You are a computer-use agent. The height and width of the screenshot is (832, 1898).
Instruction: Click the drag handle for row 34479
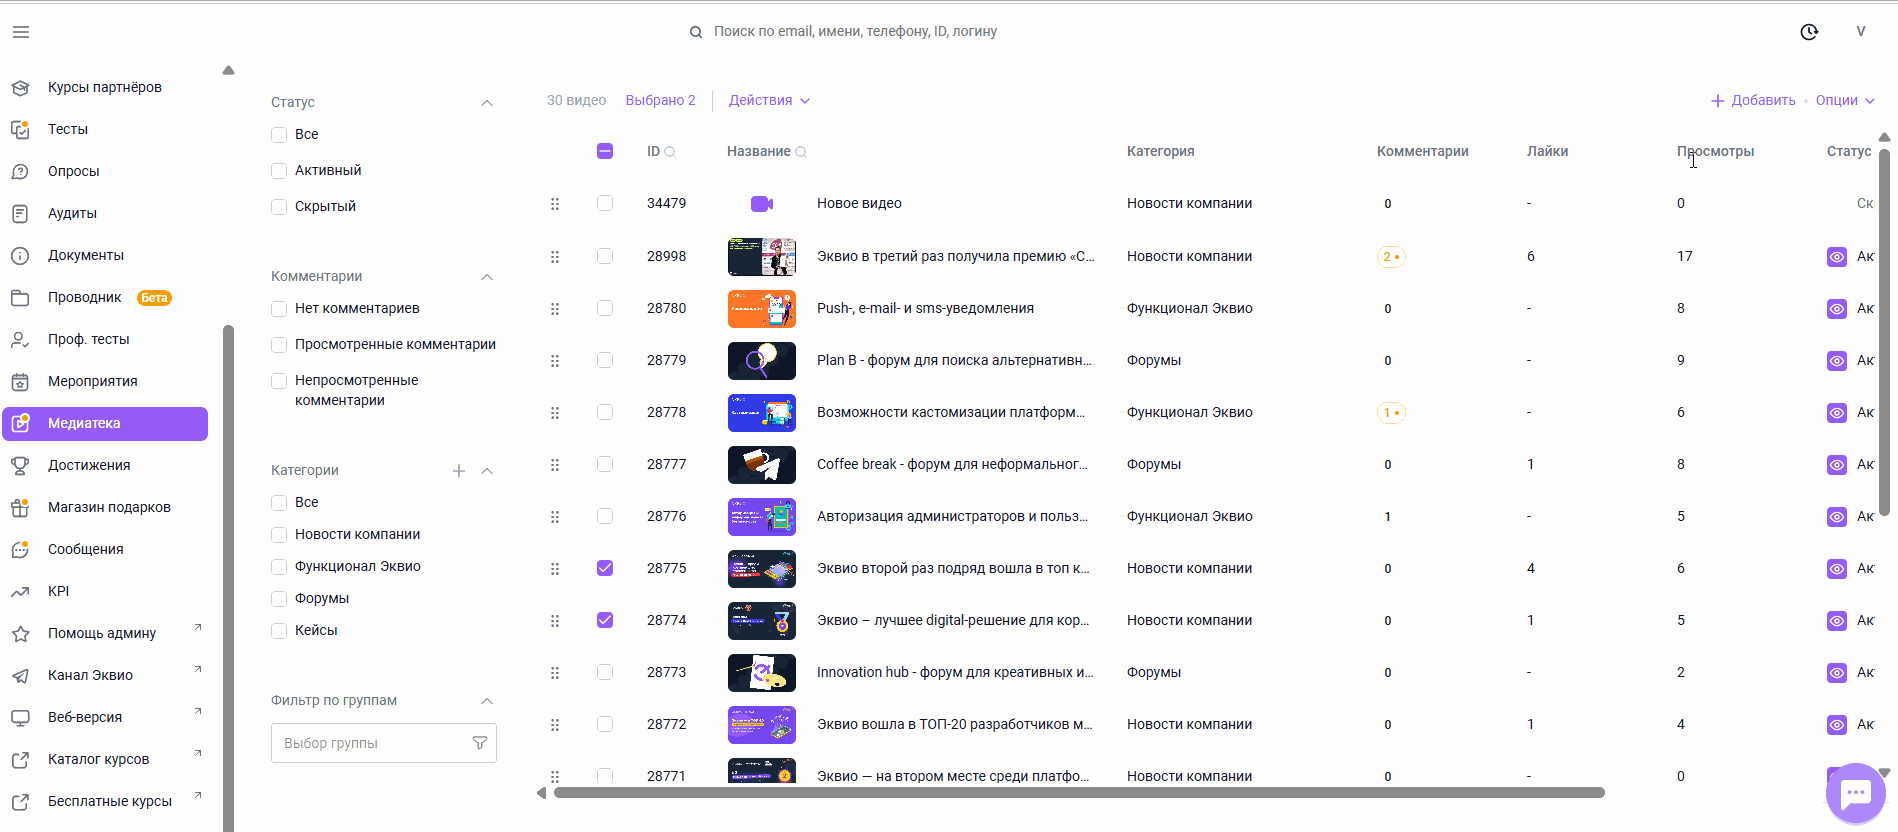pyautogui.click(x=555, y=204)
